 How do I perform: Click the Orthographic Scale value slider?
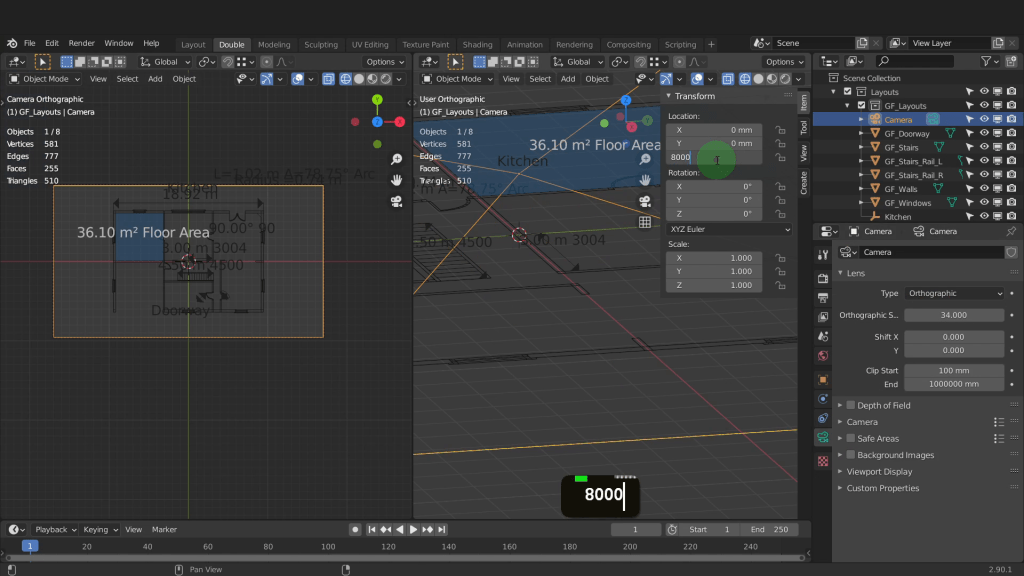pyautogui.click(x=954, y=315)
